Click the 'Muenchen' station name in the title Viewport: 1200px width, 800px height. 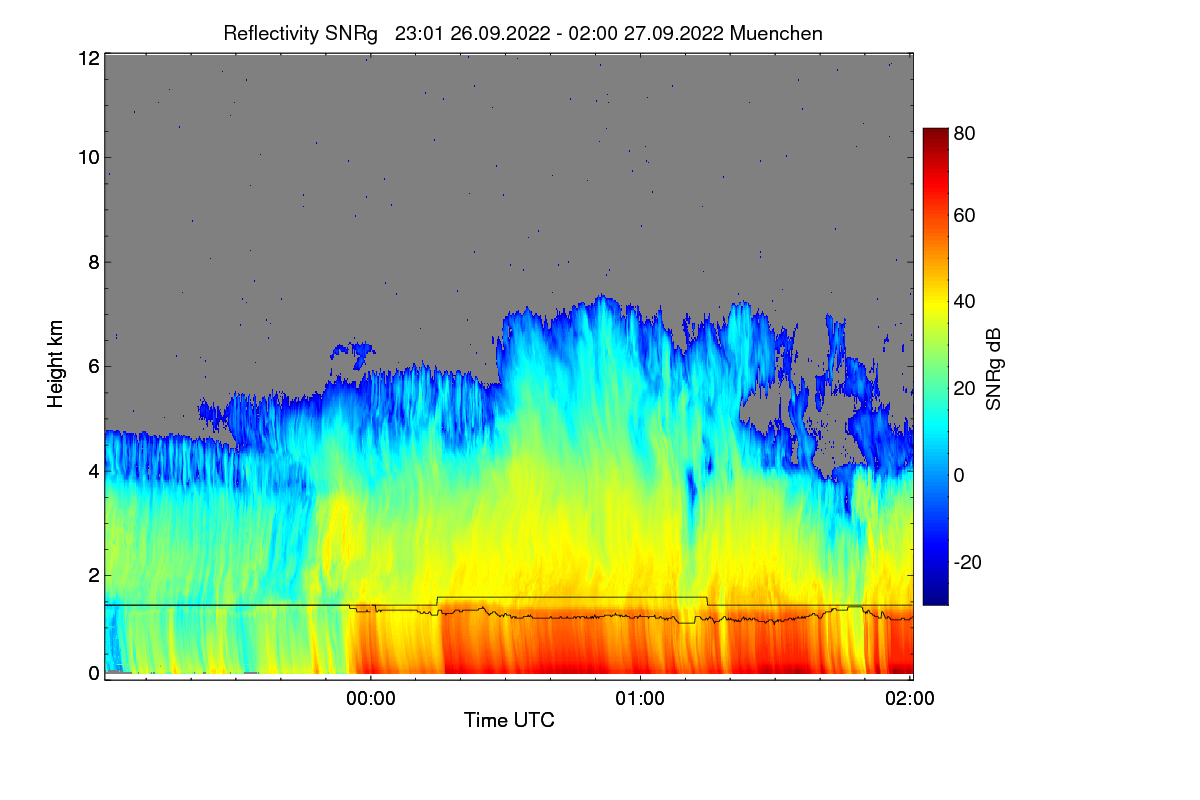click(x=776, y=33)
